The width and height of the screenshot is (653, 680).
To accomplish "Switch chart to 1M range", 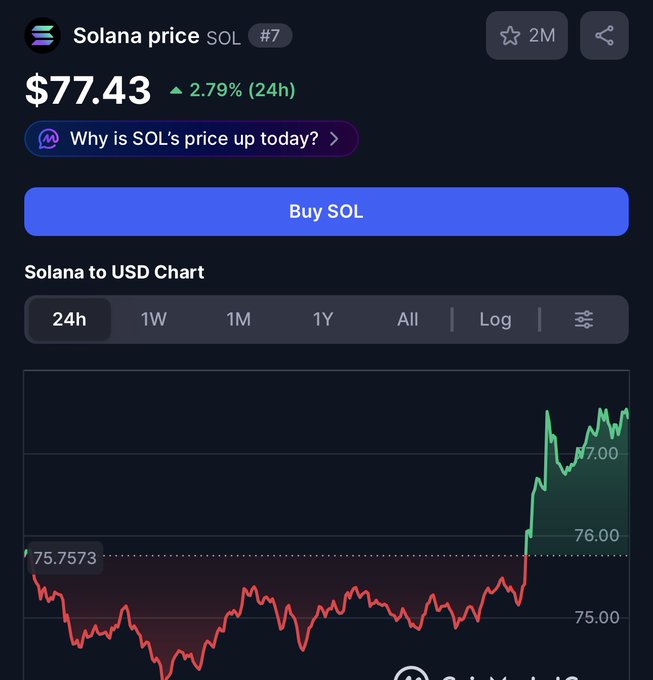I will click(x=238, y=320).
